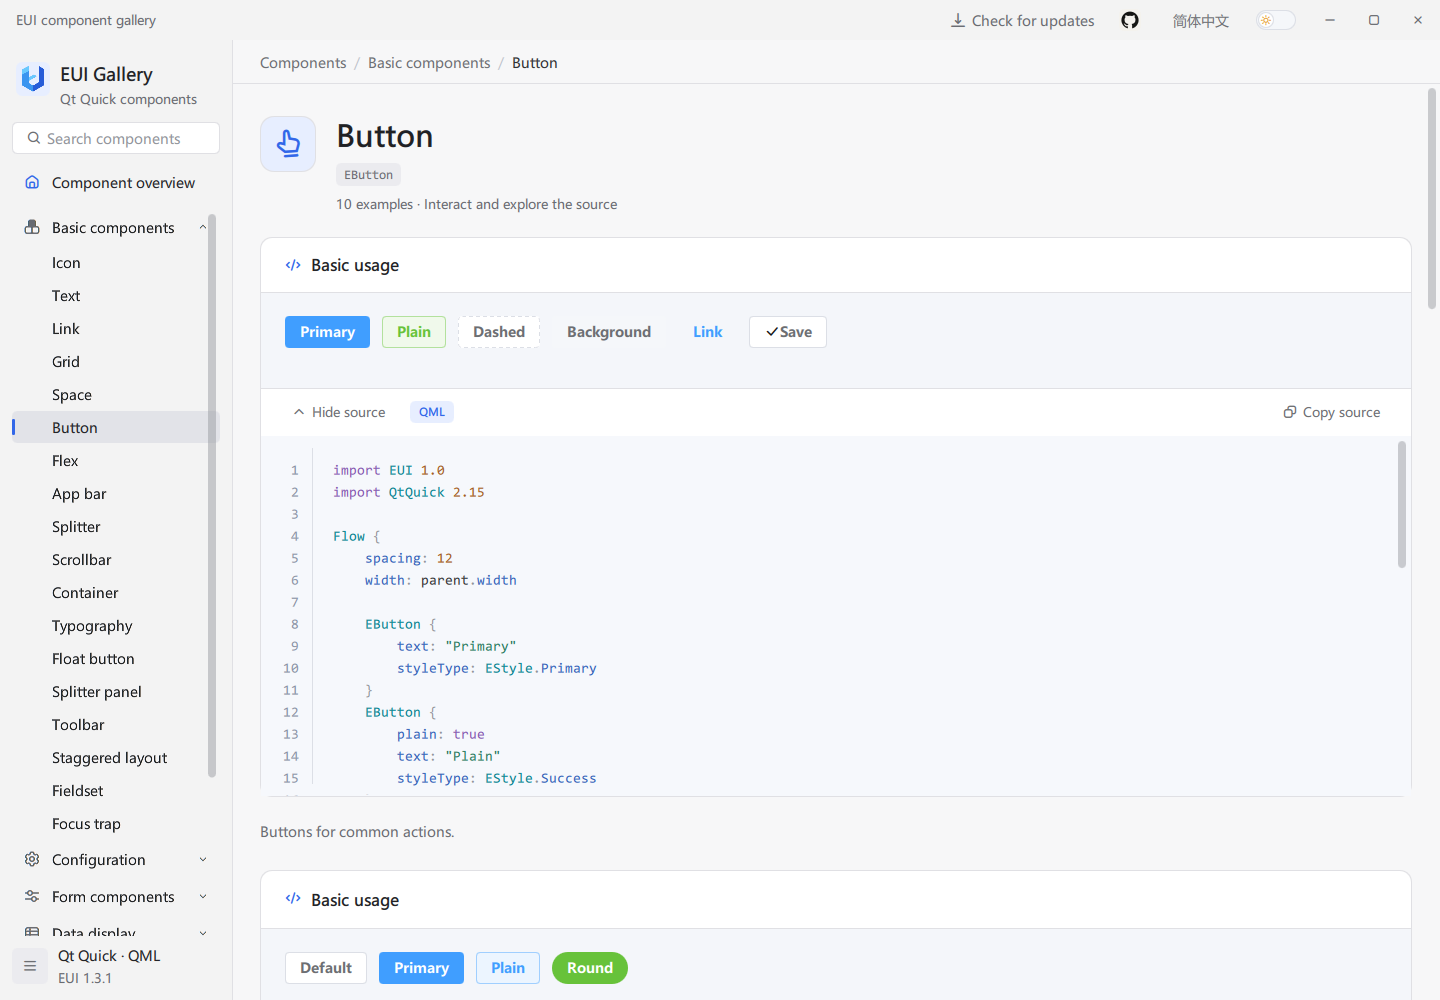The width and height of the screenshot is (1440, 1000).
Task: Click the Primary button in first example
Action: (x=327, y=332)
